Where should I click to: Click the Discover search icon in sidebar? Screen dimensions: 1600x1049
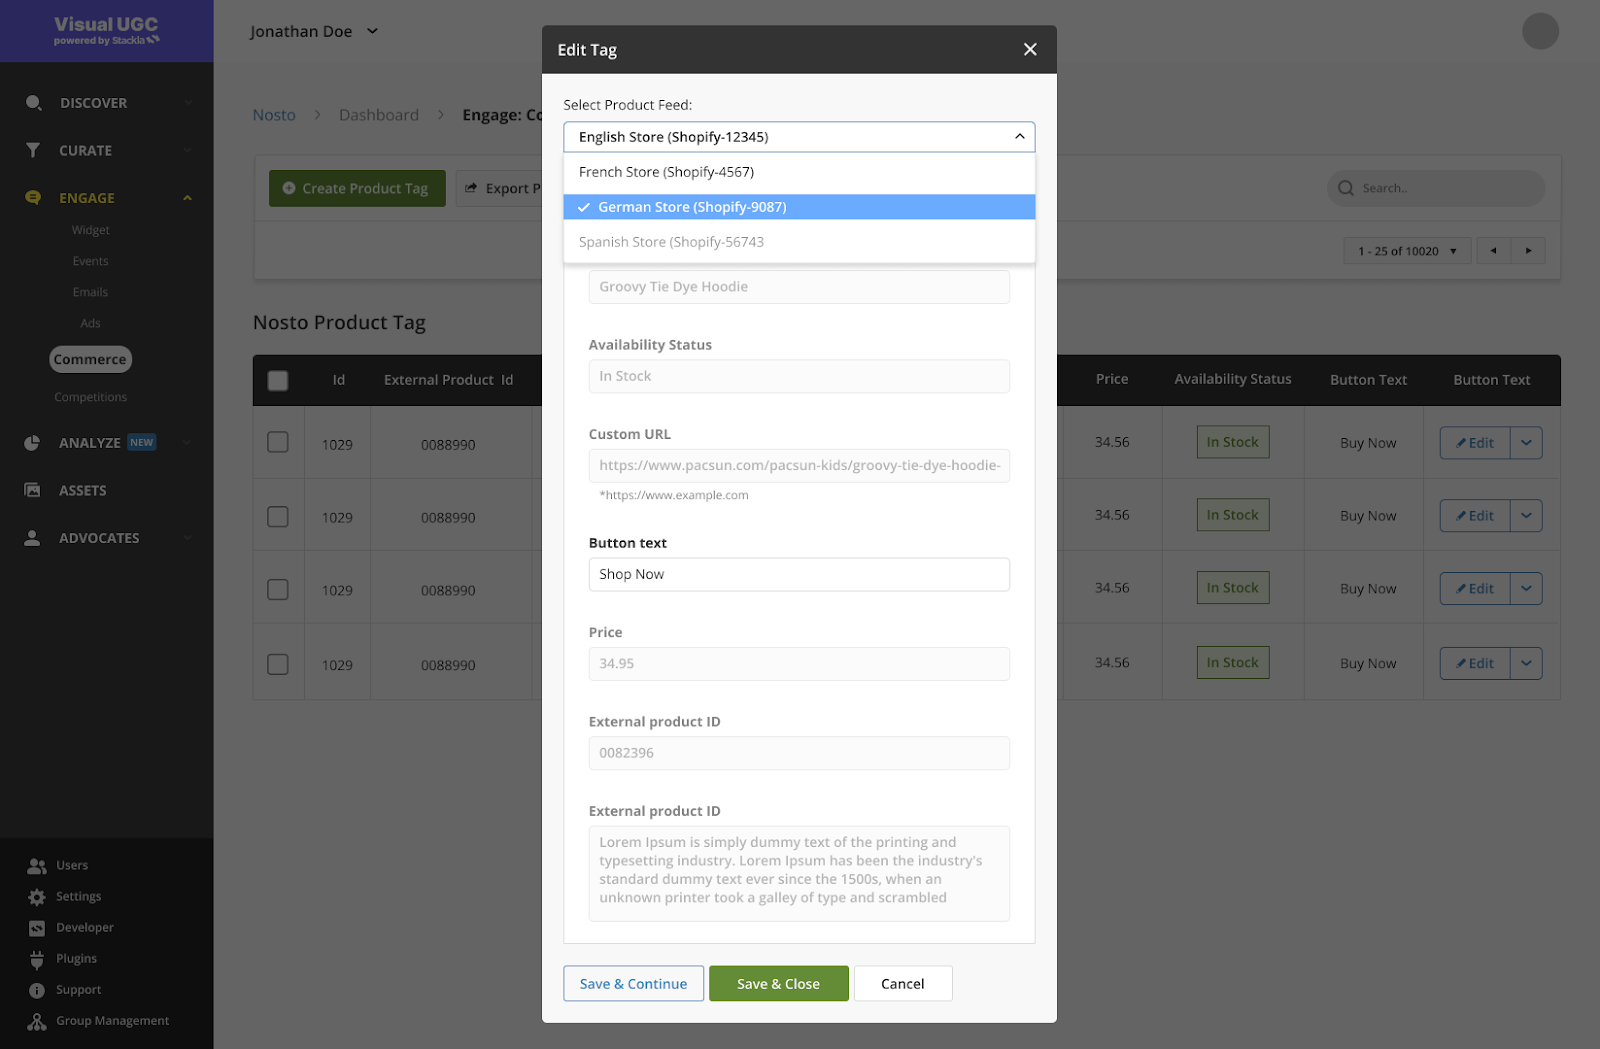(x=33, y=103)
